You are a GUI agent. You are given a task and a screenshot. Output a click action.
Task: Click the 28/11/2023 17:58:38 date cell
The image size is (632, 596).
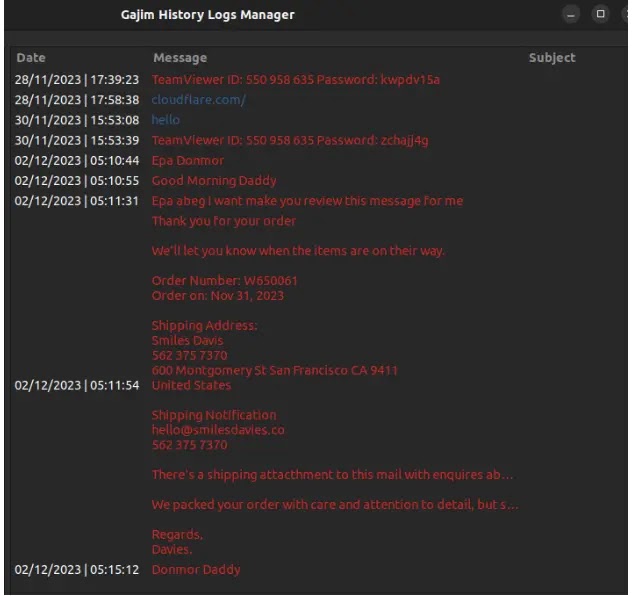(x=77, y=100)
